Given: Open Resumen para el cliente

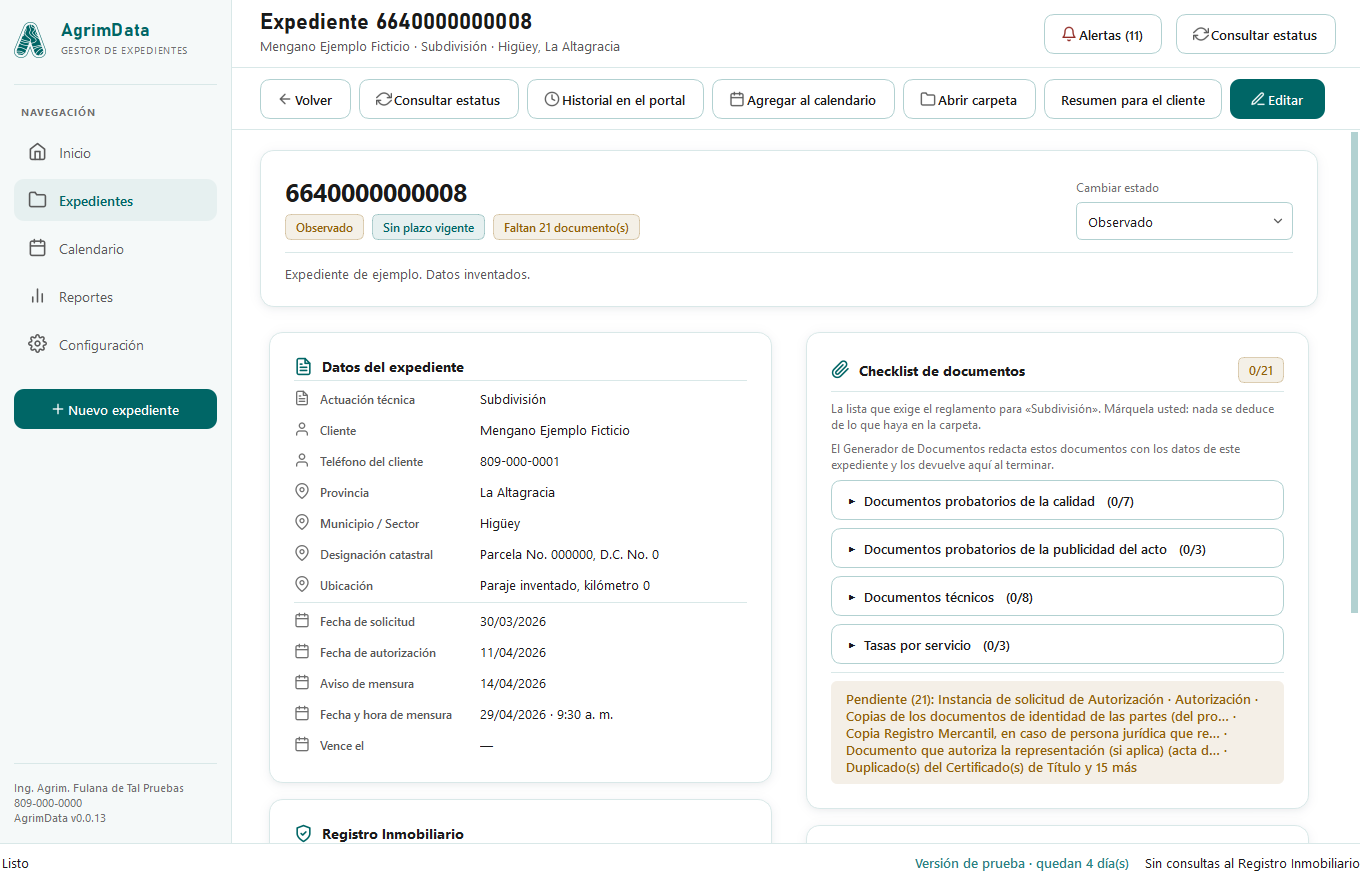Looking at the screenshot, I should pyautogui.click(x=1133, y=99).
